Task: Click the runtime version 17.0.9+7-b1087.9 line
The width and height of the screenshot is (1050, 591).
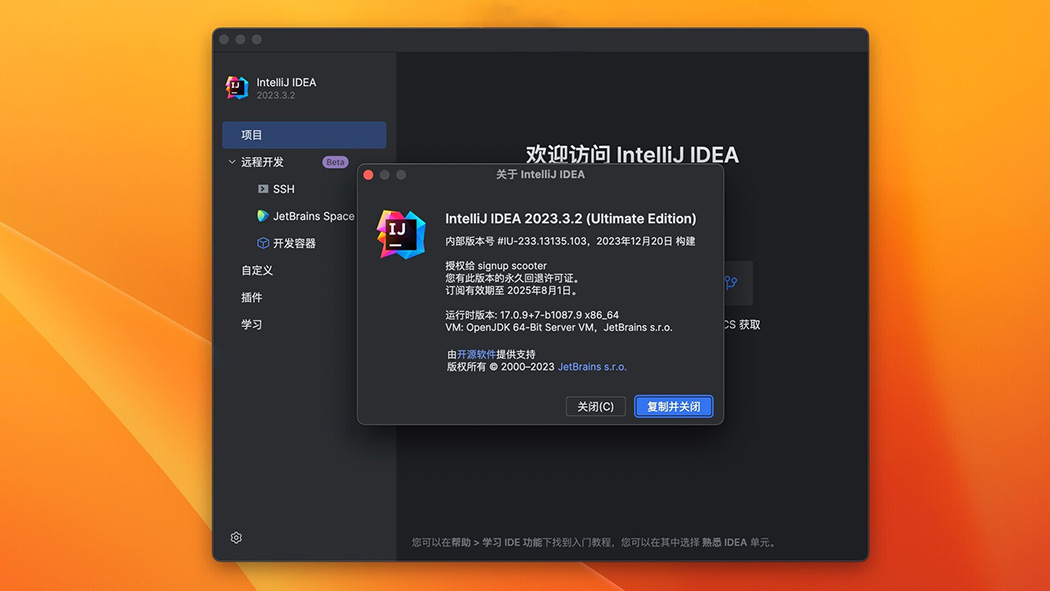Action: point(532,315)
